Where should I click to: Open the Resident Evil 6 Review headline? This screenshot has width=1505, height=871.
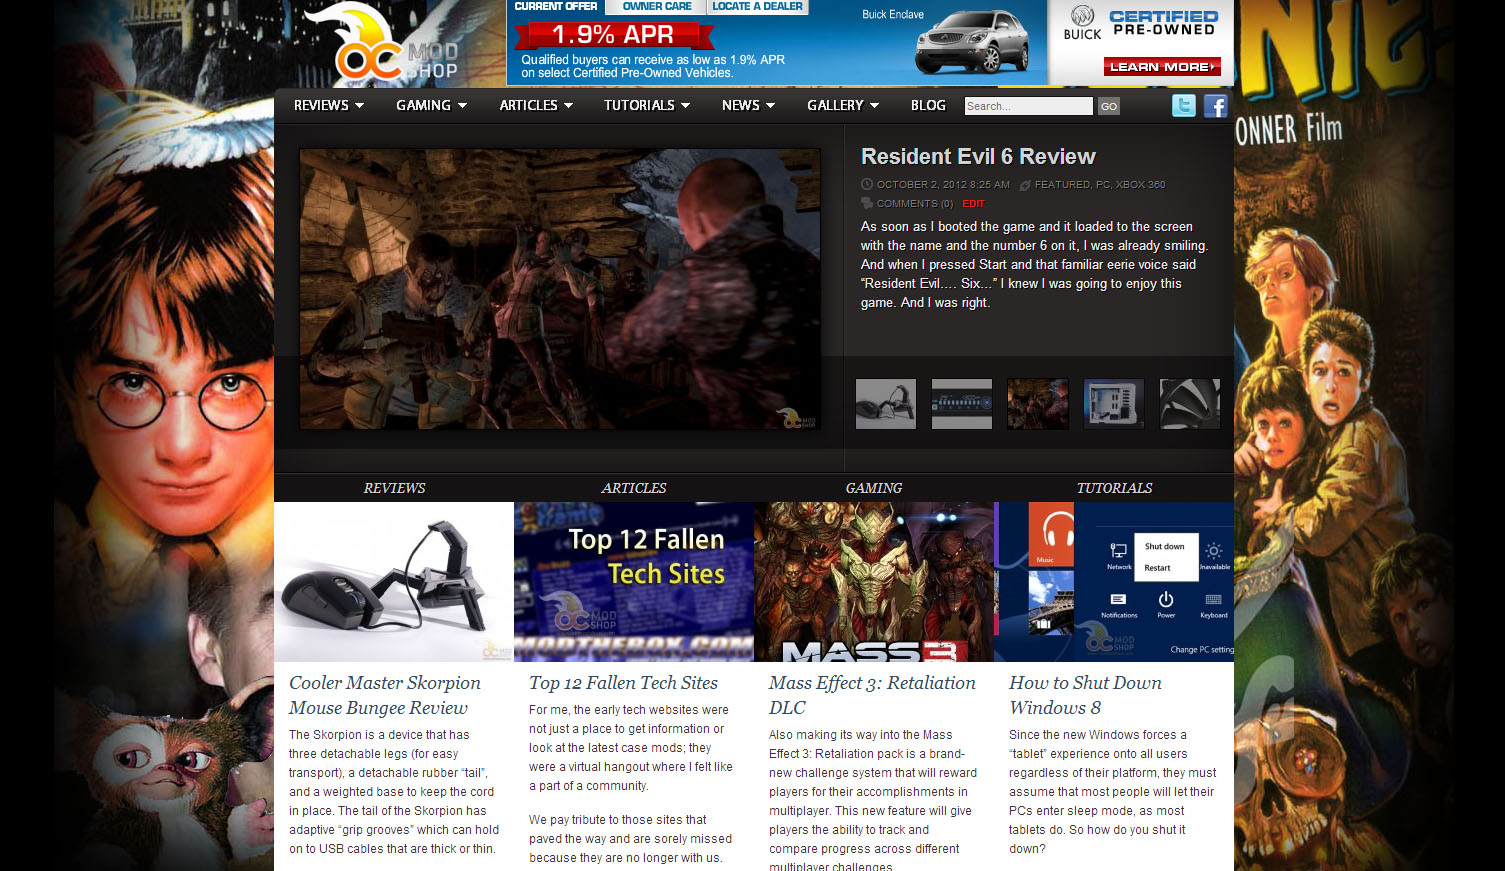978,156
